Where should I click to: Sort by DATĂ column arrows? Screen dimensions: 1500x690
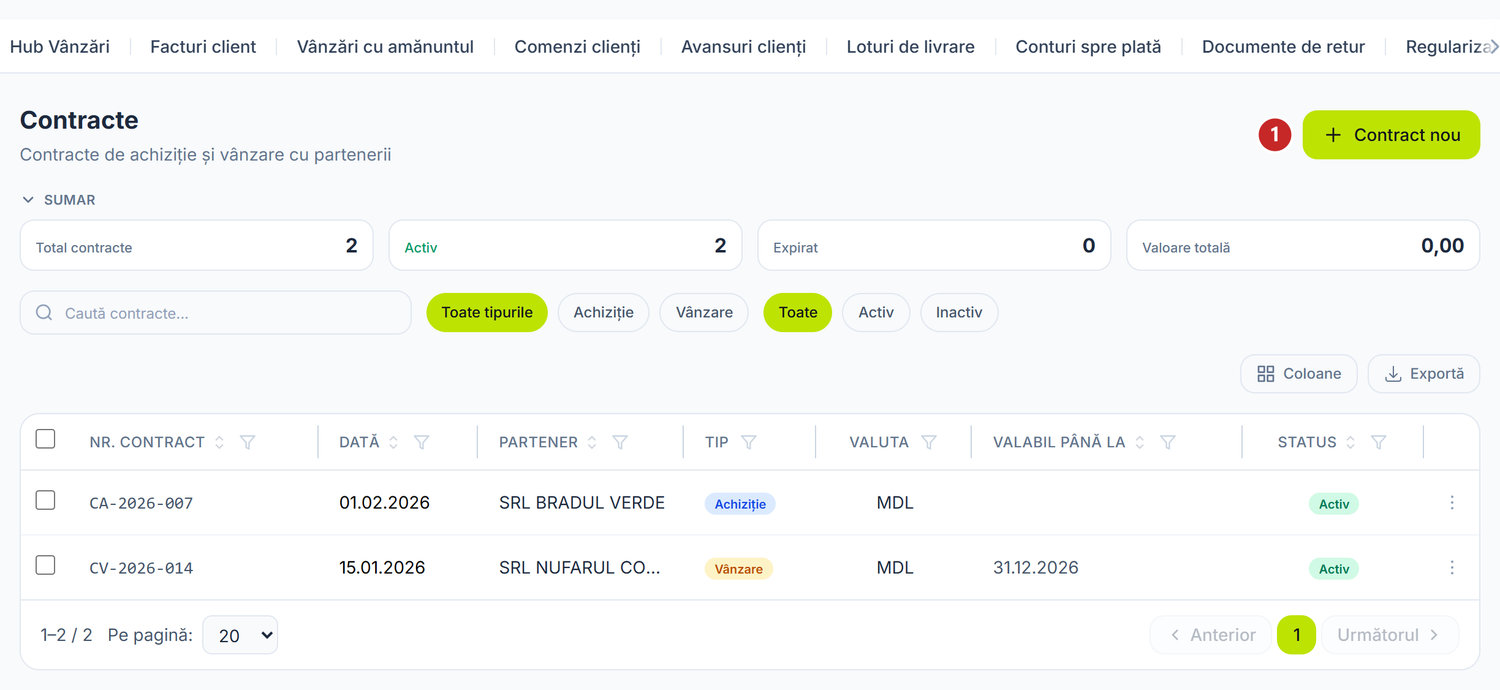(x=394, y=442)
